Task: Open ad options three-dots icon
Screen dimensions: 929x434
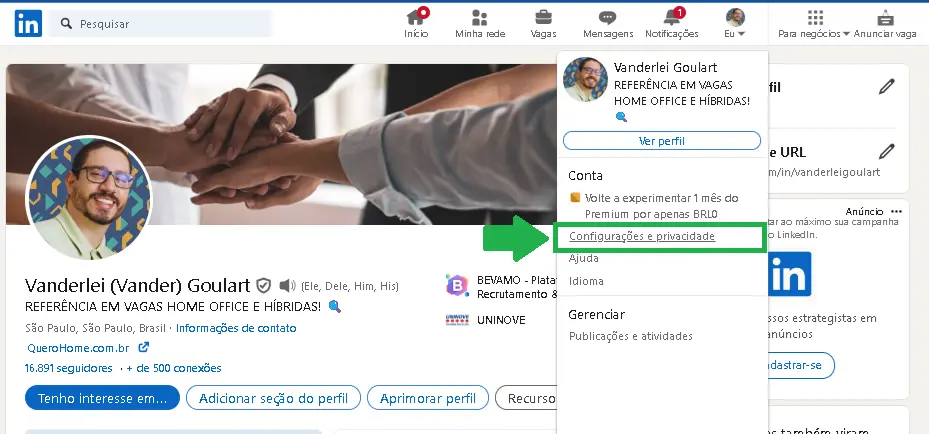Action: (x=896, y=211)
